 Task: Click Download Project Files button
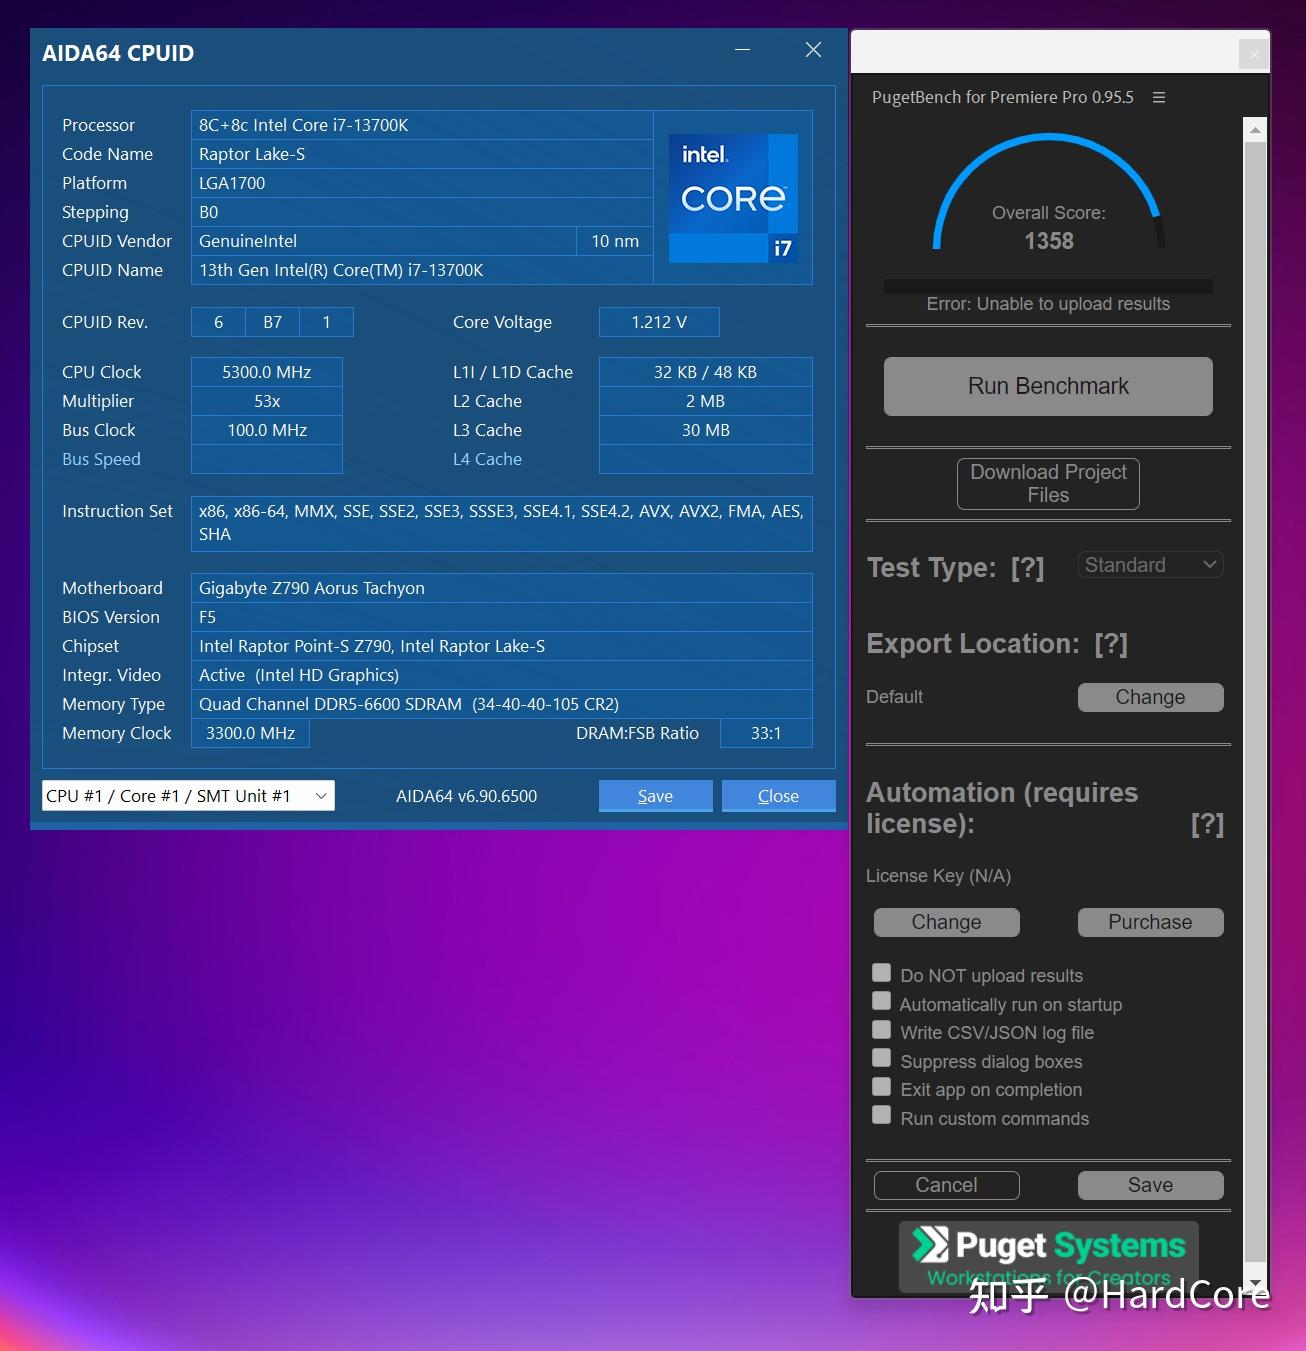(x=1048, y=484)
